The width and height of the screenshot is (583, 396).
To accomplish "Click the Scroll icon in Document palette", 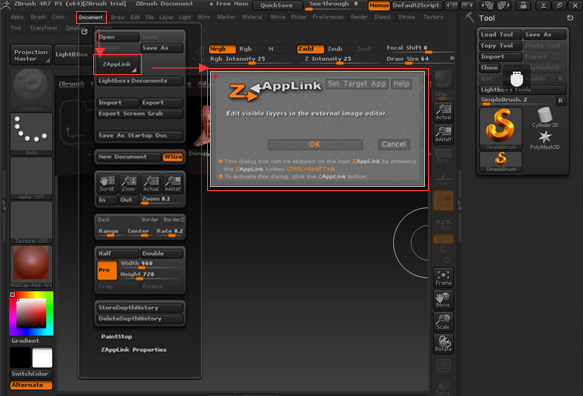I will click(107, 183).
